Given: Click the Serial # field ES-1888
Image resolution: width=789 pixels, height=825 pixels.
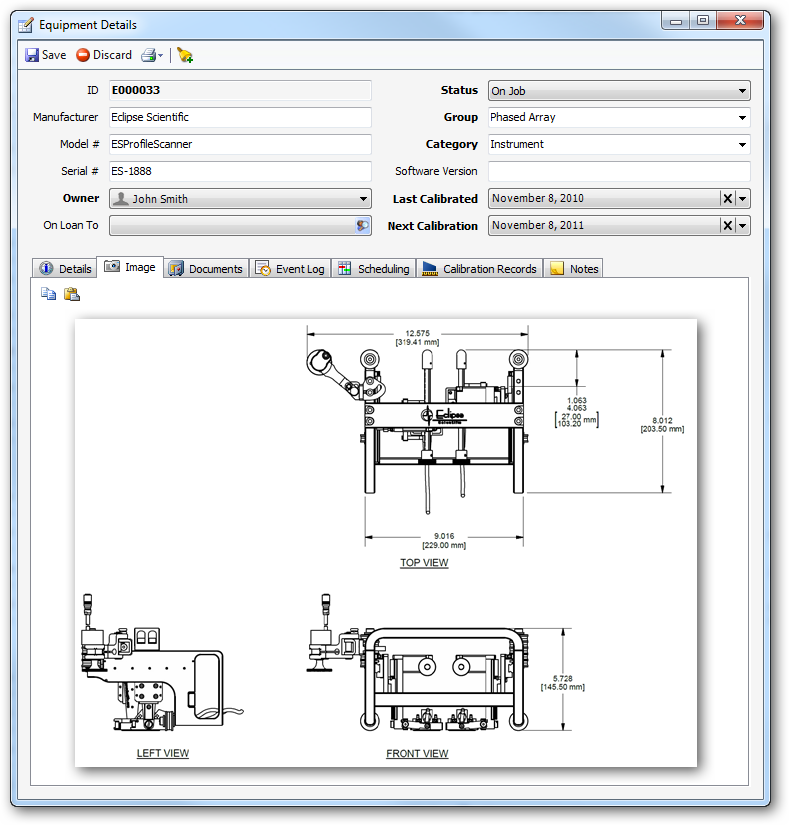Looking at the screenshot, I should (x=240, y=171).
